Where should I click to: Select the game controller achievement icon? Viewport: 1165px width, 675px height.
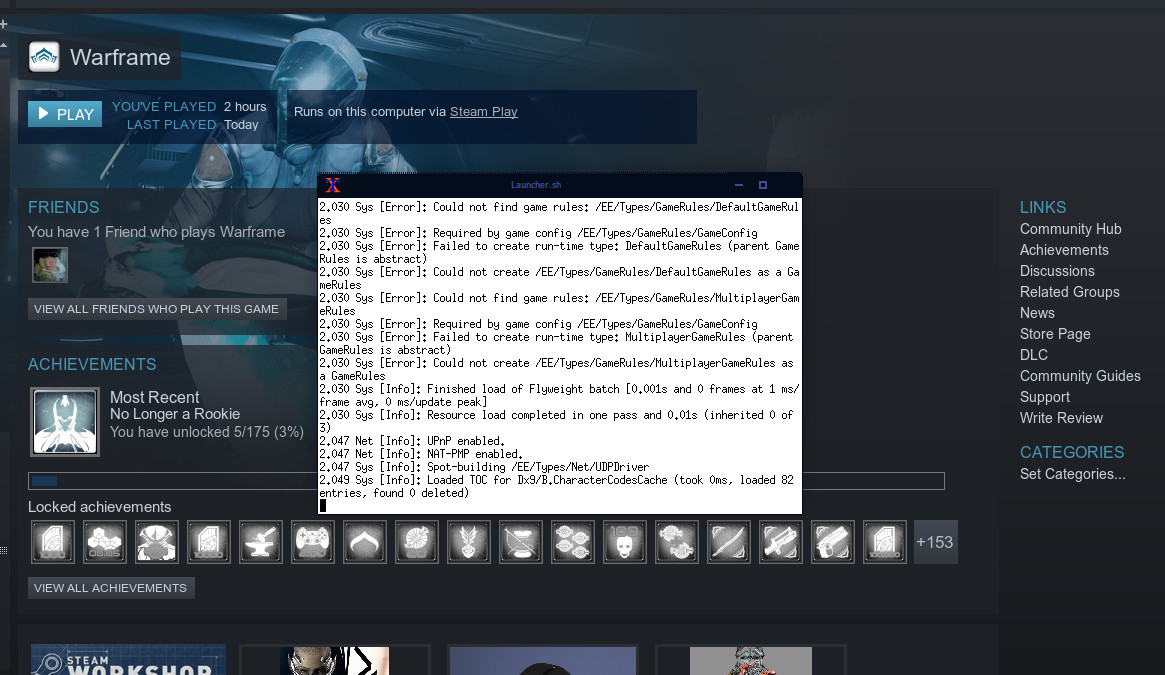tap(313, 542)
